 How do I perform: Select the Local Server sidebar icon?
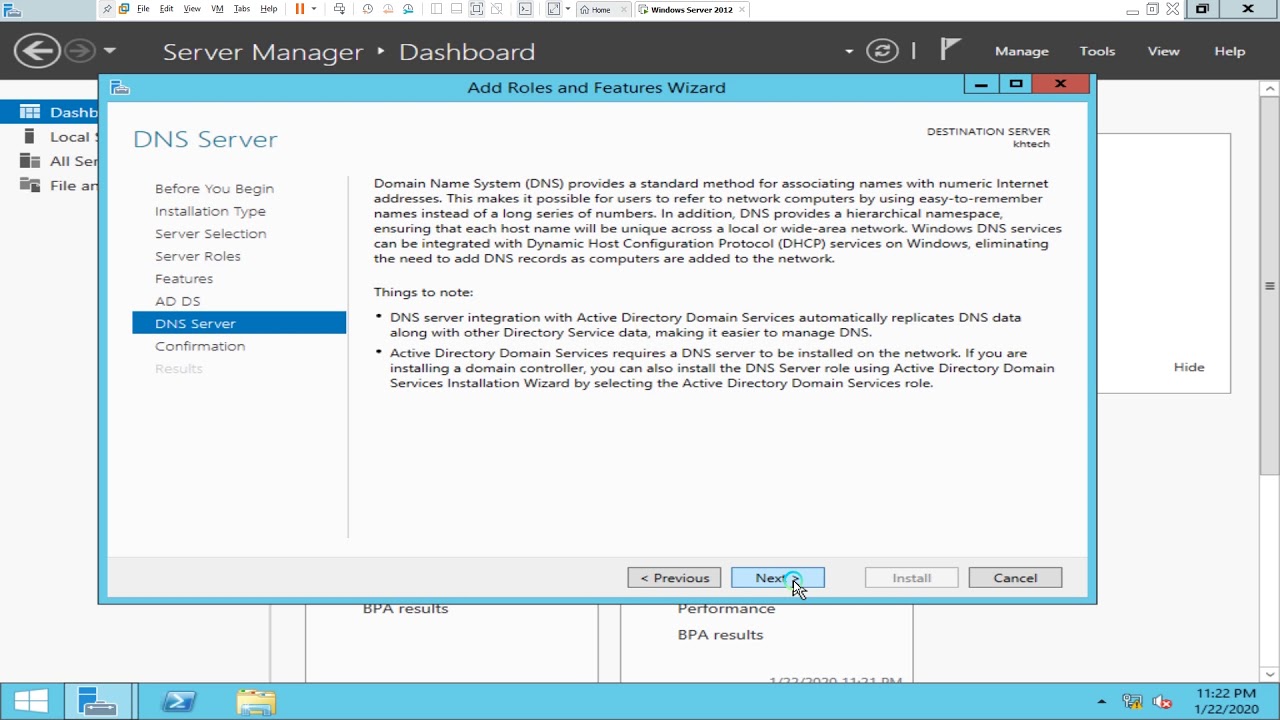tap(30, 137)
